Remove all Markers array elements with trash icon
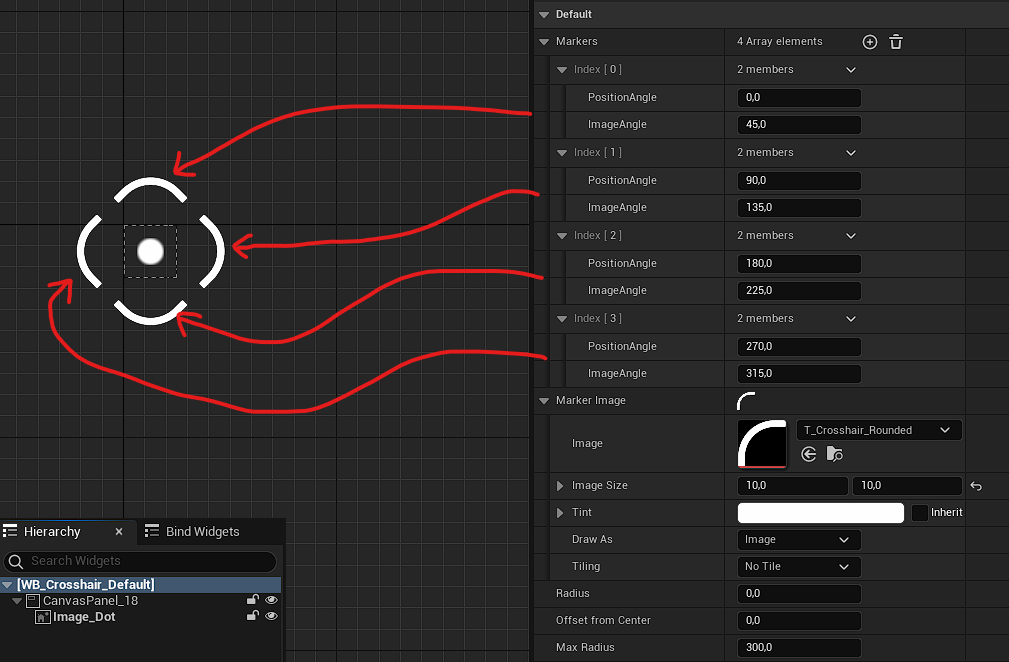This screenshot has width=1009, height=662. coord(896,42)
